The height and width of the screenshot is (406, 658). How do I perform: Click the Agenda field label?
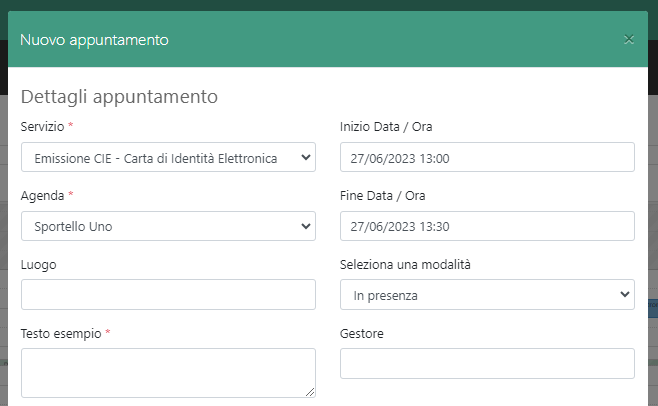pyautogui.click(x=41, y=196)
